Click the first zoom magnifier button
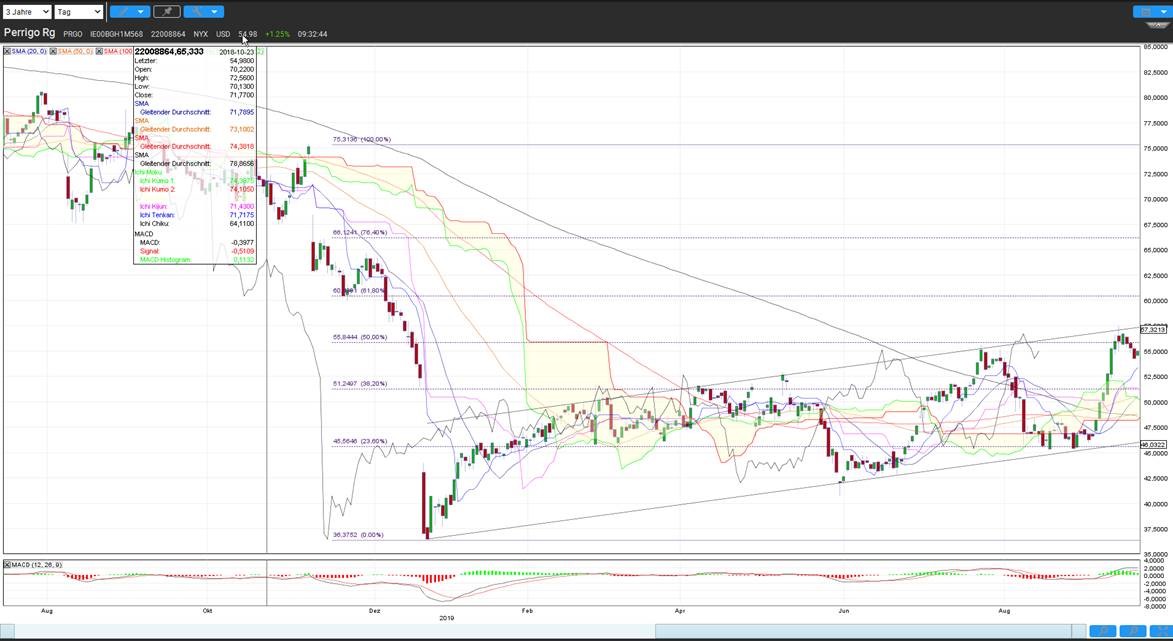 click(1102, 631)
